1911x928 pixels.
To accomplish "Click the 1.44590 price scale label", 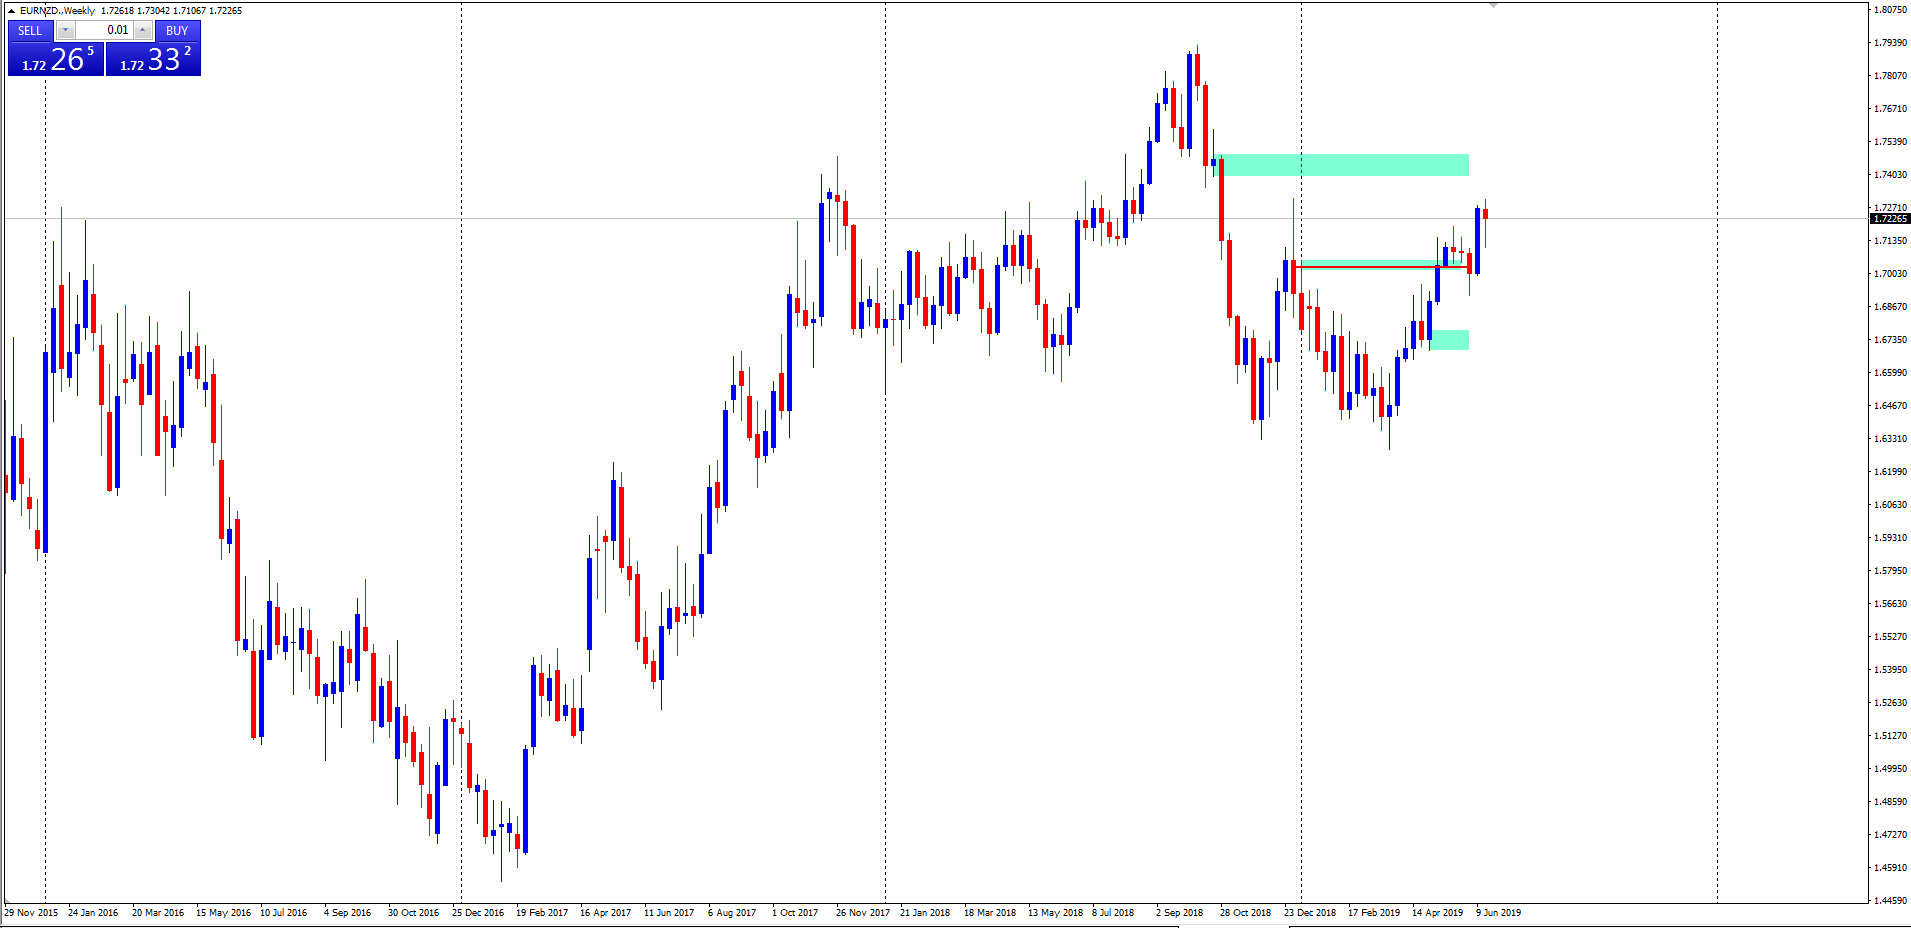I will [1889, 900].
